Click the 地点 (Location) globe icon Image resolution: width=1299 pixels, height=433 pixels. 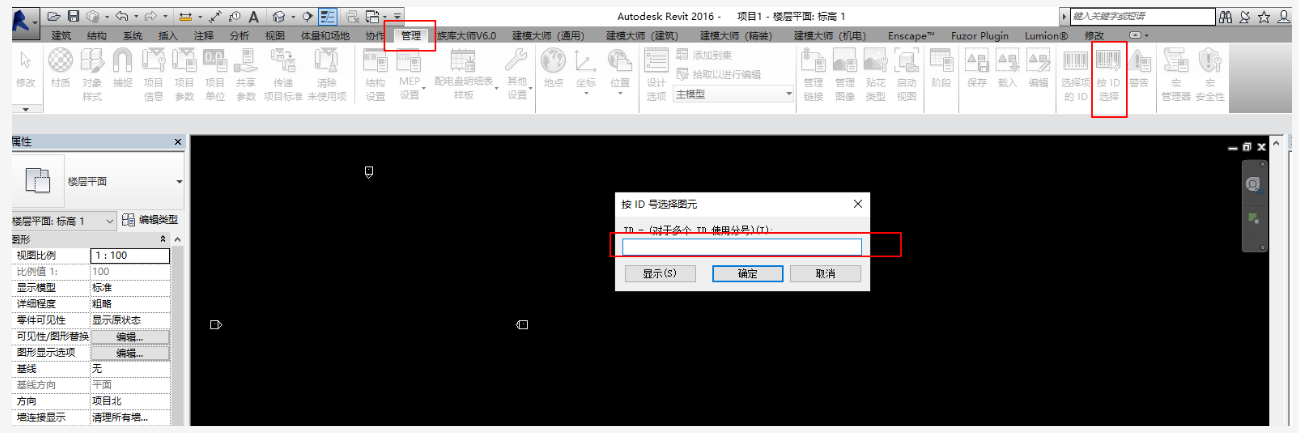tap(553, 70)
